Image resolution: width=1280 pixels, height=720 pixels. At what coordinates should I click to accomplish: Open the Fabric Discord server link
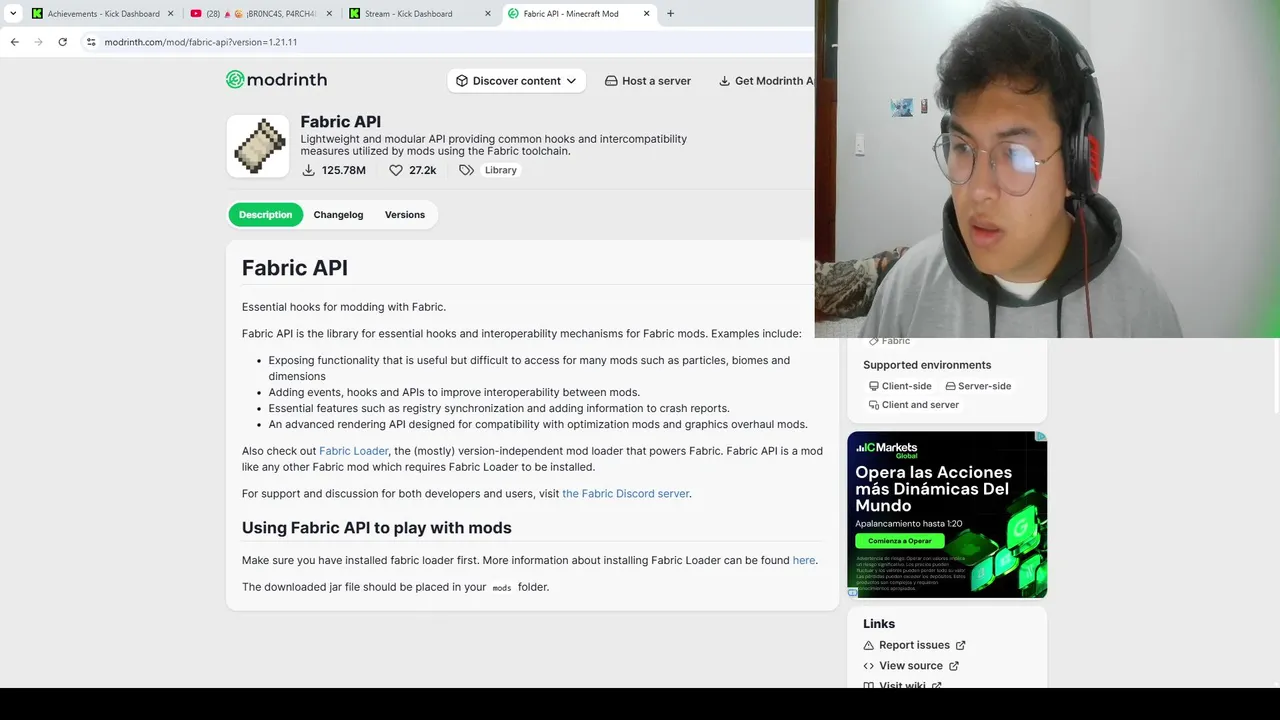[x=626, y=494]
